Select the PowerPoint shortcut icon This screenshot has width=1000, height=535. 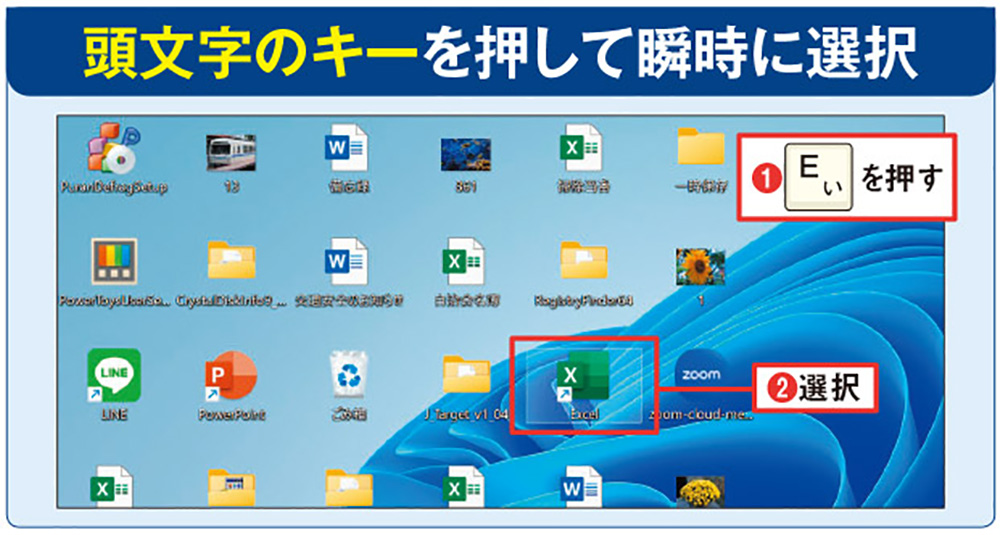point(231,376)
